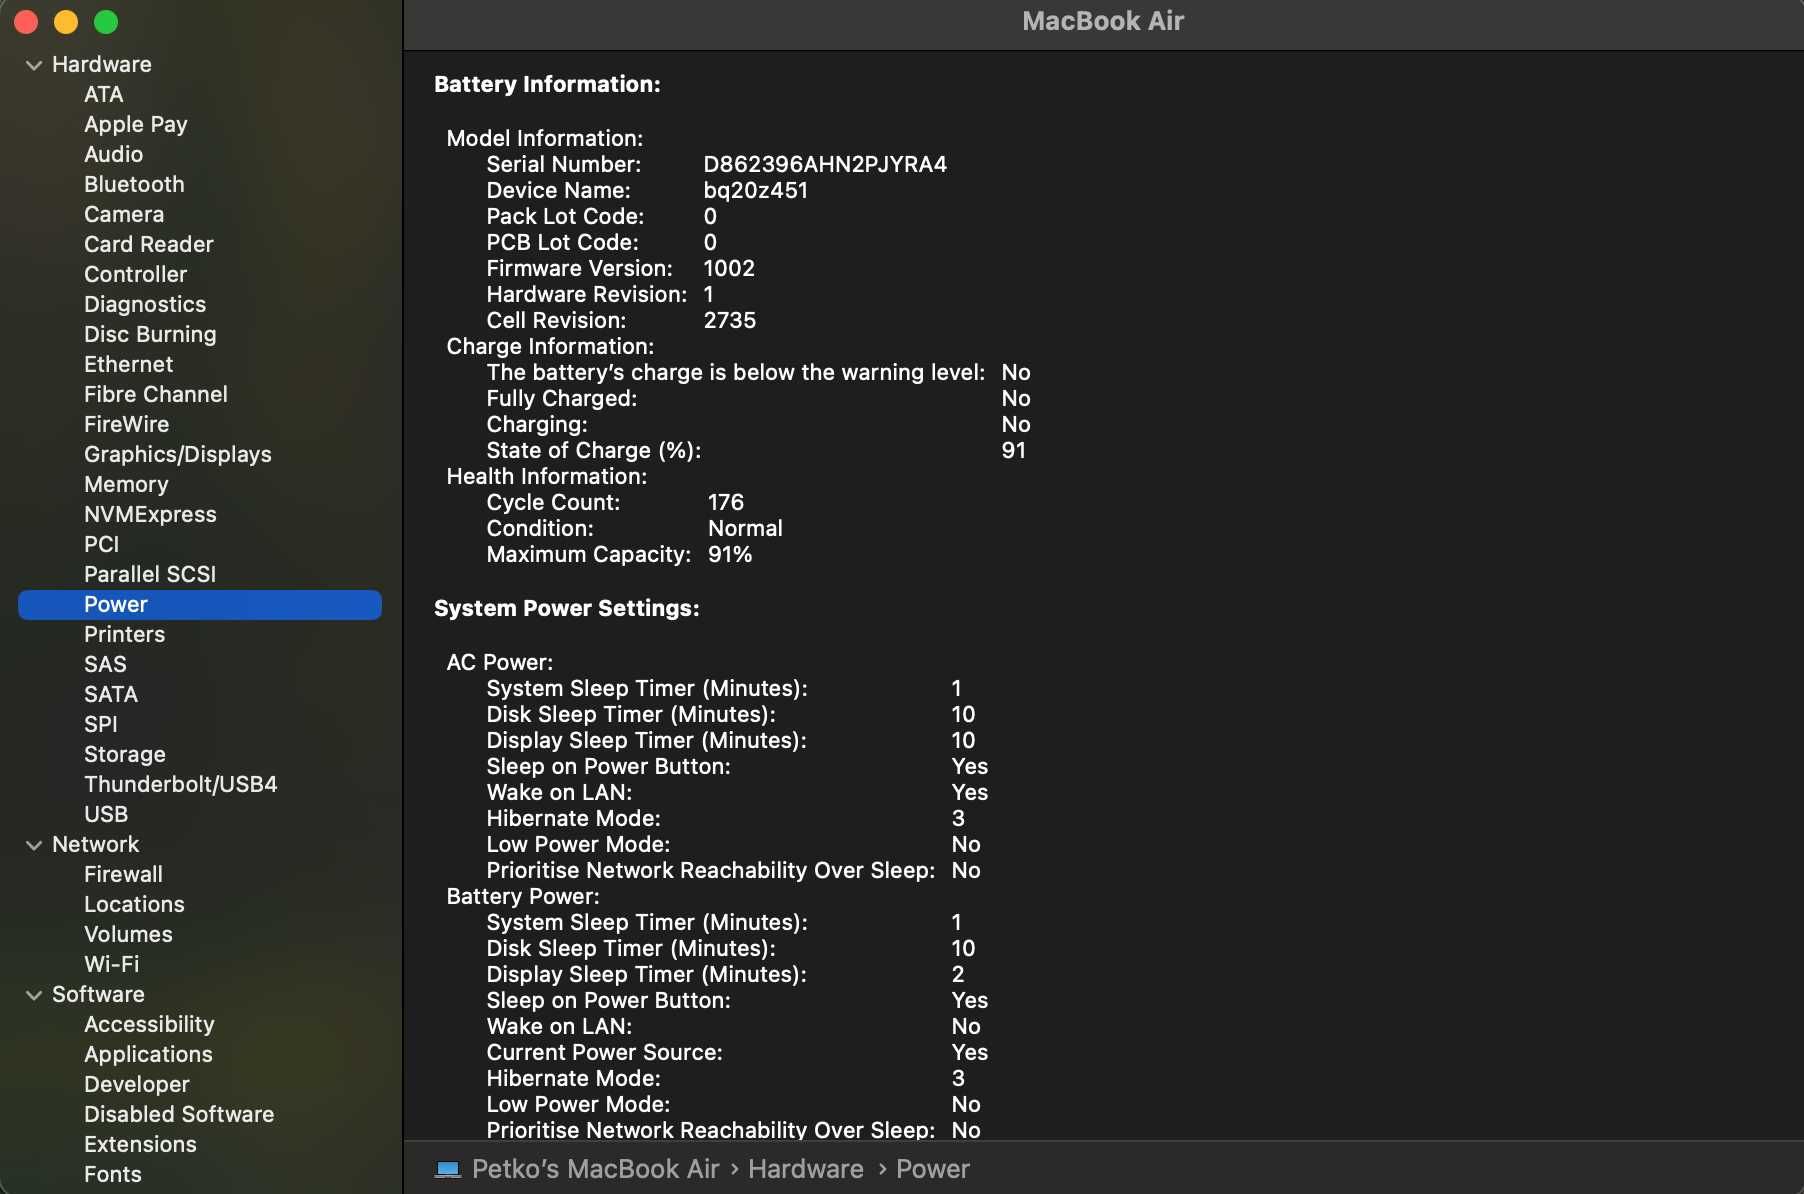Click Hardware in the path bar

click(x=805, y=1169)
